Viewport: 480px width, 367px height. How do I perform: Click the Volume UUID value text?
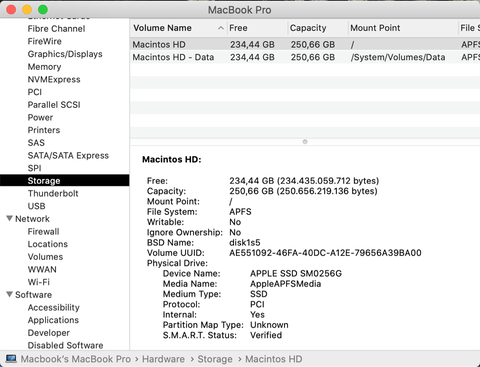[325, 253]
